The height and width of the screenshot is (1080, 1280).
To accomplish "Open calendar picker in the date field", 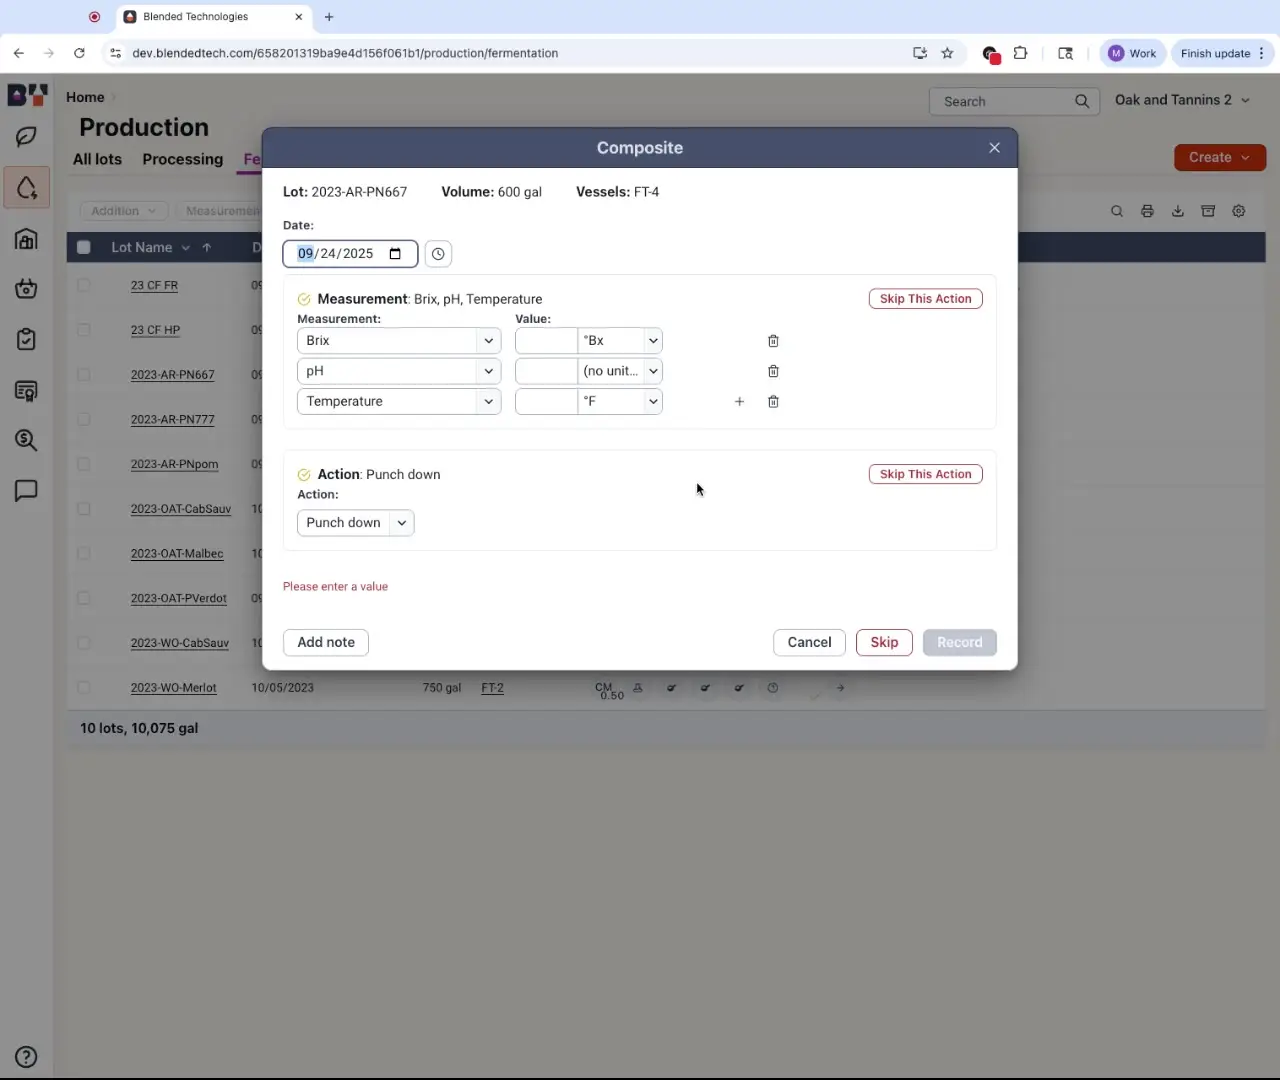I will pyautogui.click(x=395, y=254).
